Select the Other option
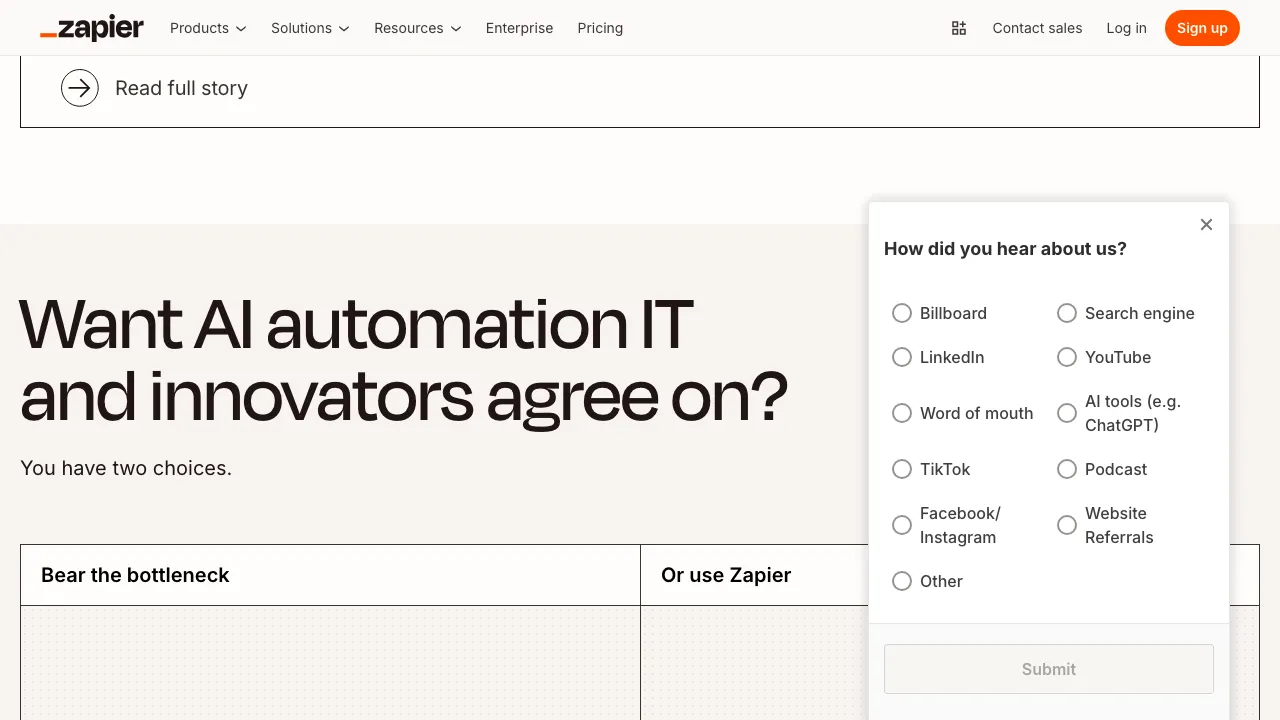The height and width of the screenshot is (720, 1280). coord(902,581)
